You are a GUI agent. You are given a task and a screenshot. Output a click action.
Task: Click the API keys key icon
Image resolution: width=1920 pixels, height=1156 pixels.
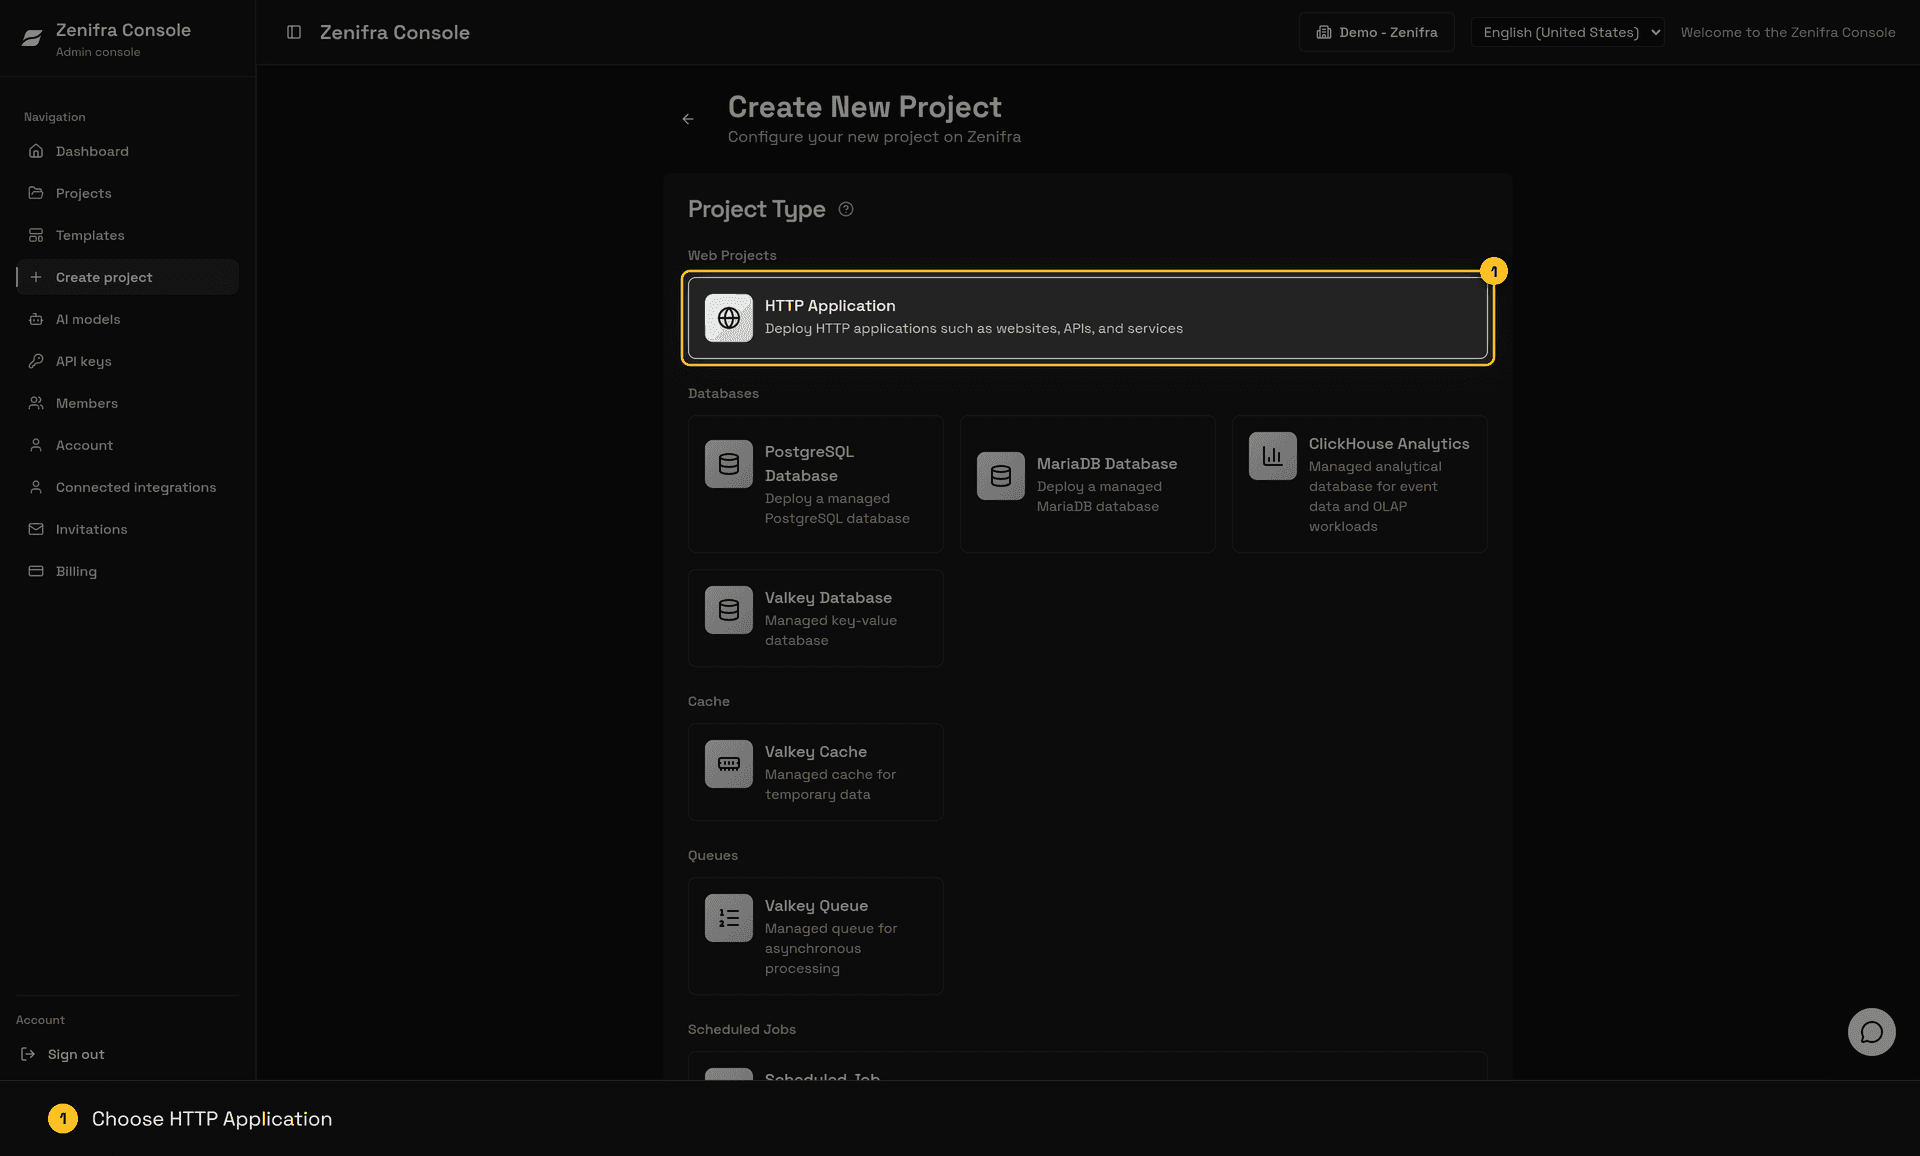coord(36,361)
